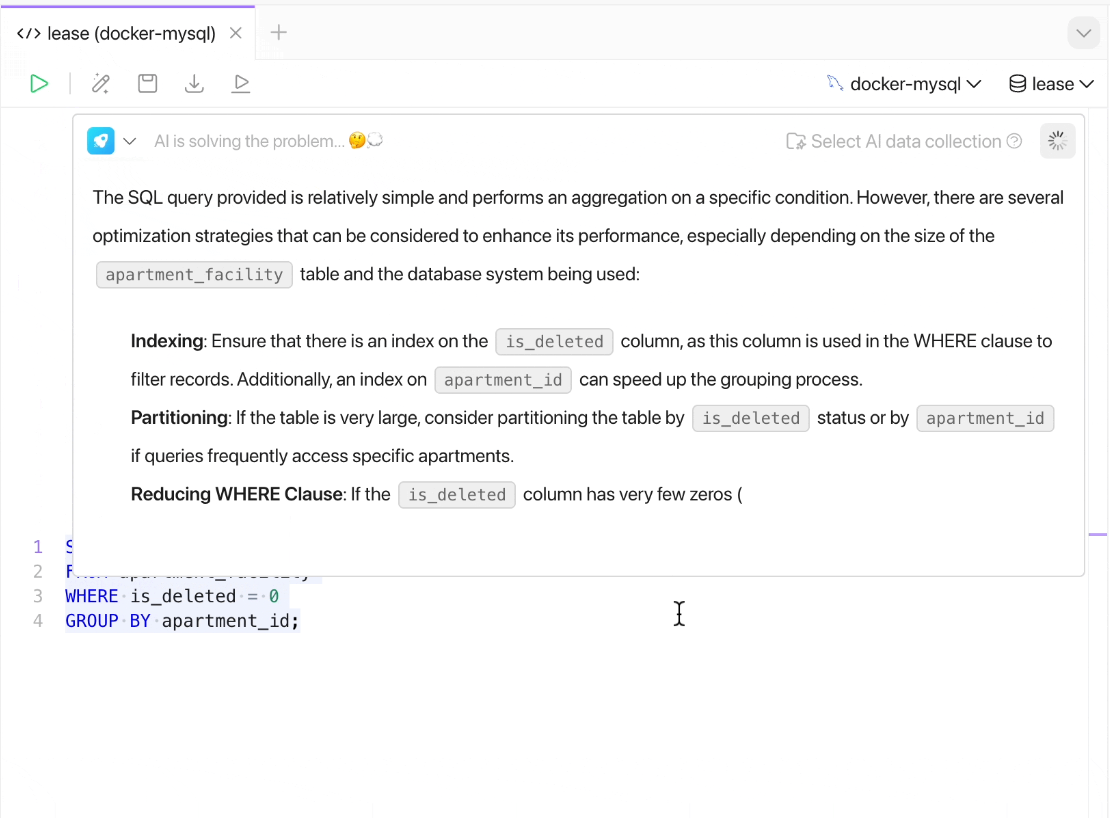This screenshot has height=818, width=1110.
Task: Click the magic wand format icon
Action: click(x=101, y=84)
